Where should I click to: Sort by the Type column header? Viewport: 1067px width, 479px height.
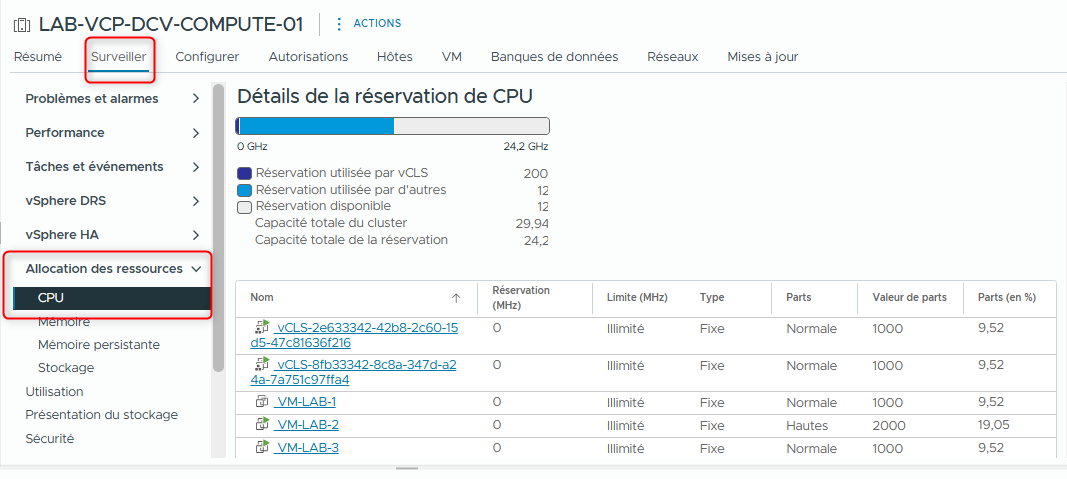point(712,297)
